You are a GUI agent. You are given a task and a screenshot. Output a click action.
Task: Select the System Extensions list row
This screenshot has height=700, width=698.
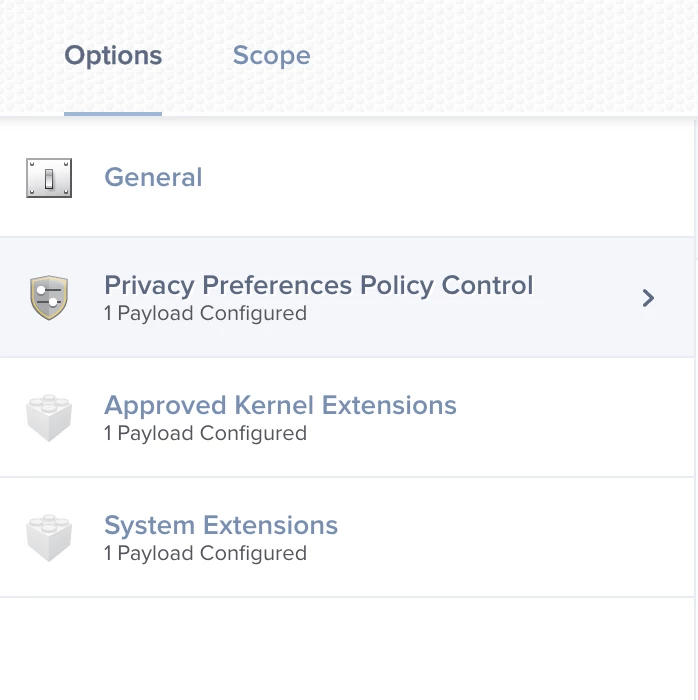(x=347, y=538)
